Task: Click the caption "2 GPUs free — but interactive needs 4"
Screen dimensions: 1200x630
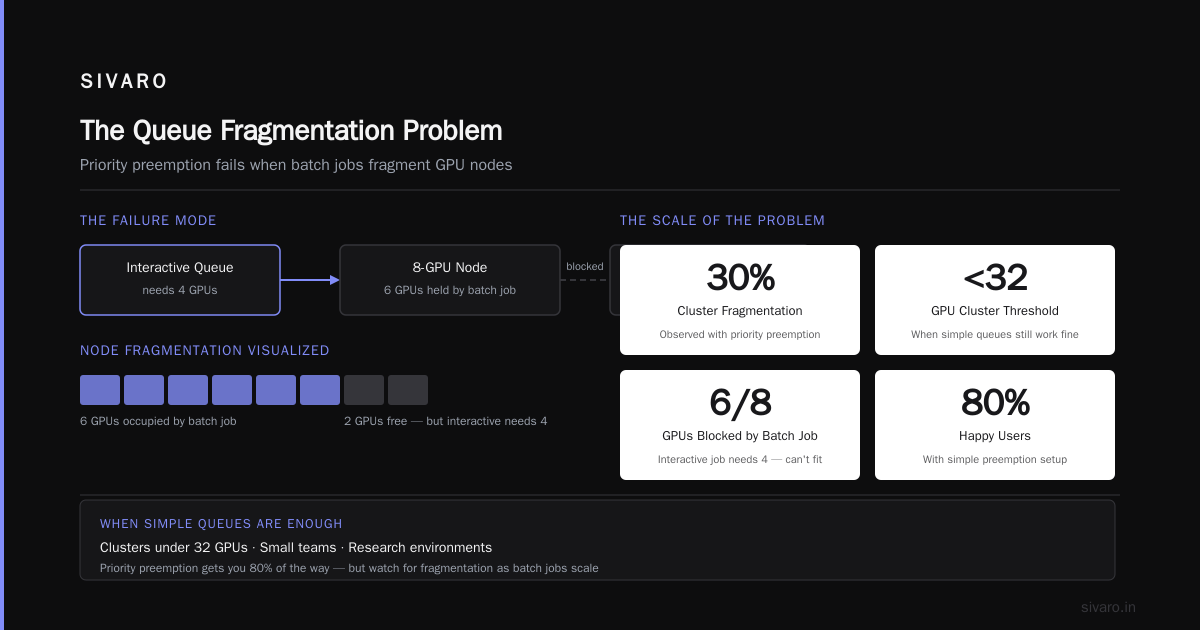Action: 445,421
